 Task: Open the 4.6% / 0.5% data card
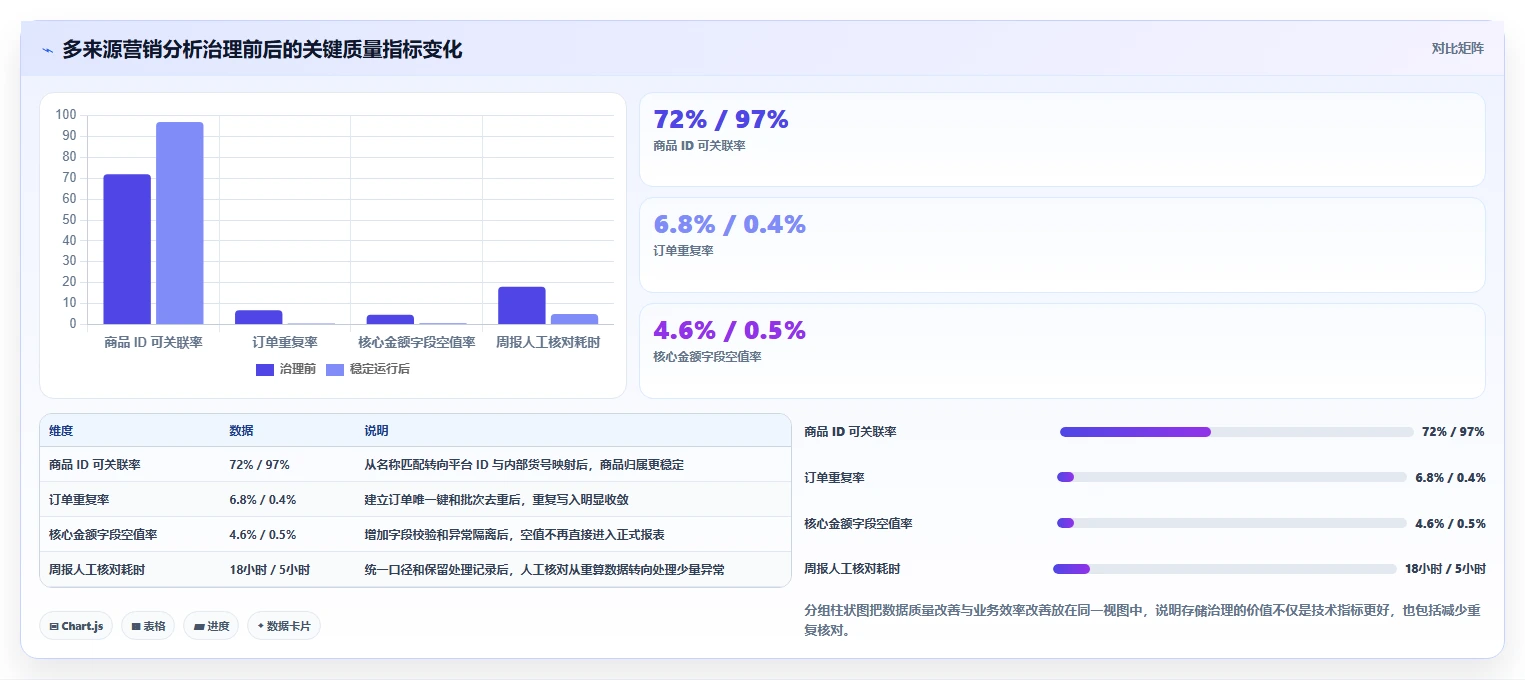pyautogui.click(x=1062, y=351)
